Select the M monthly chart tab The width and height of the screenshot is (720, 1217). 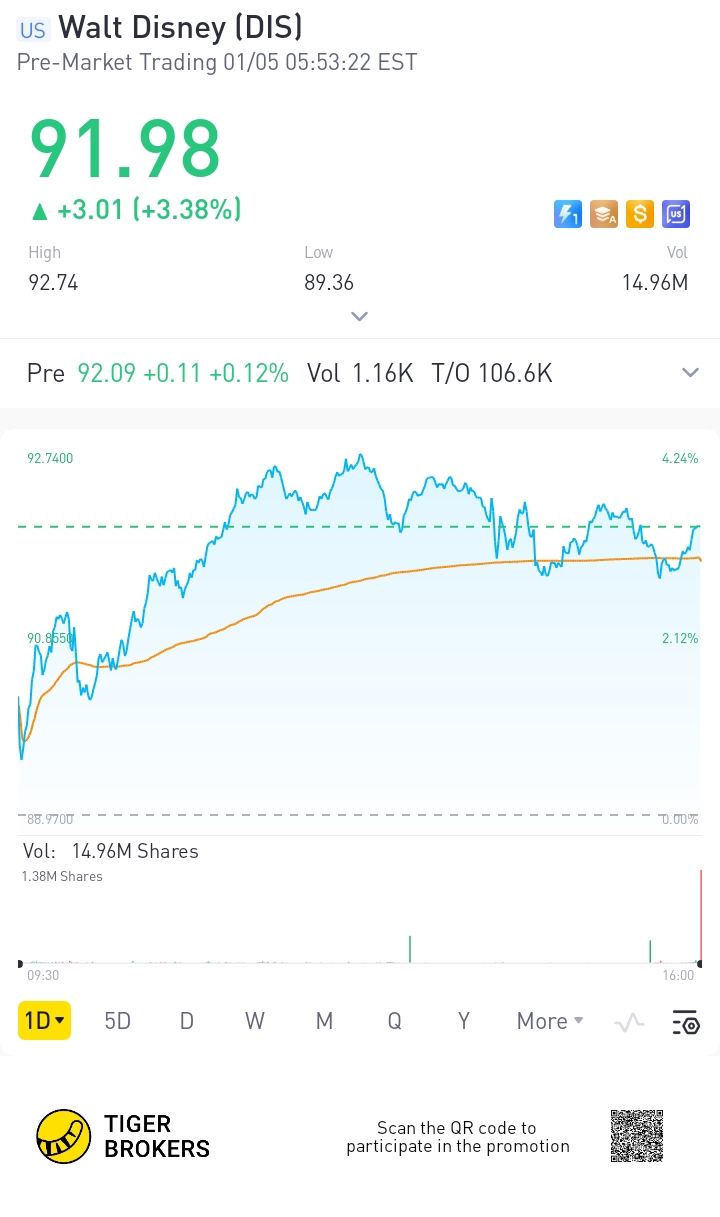[x=324, y=1021]
